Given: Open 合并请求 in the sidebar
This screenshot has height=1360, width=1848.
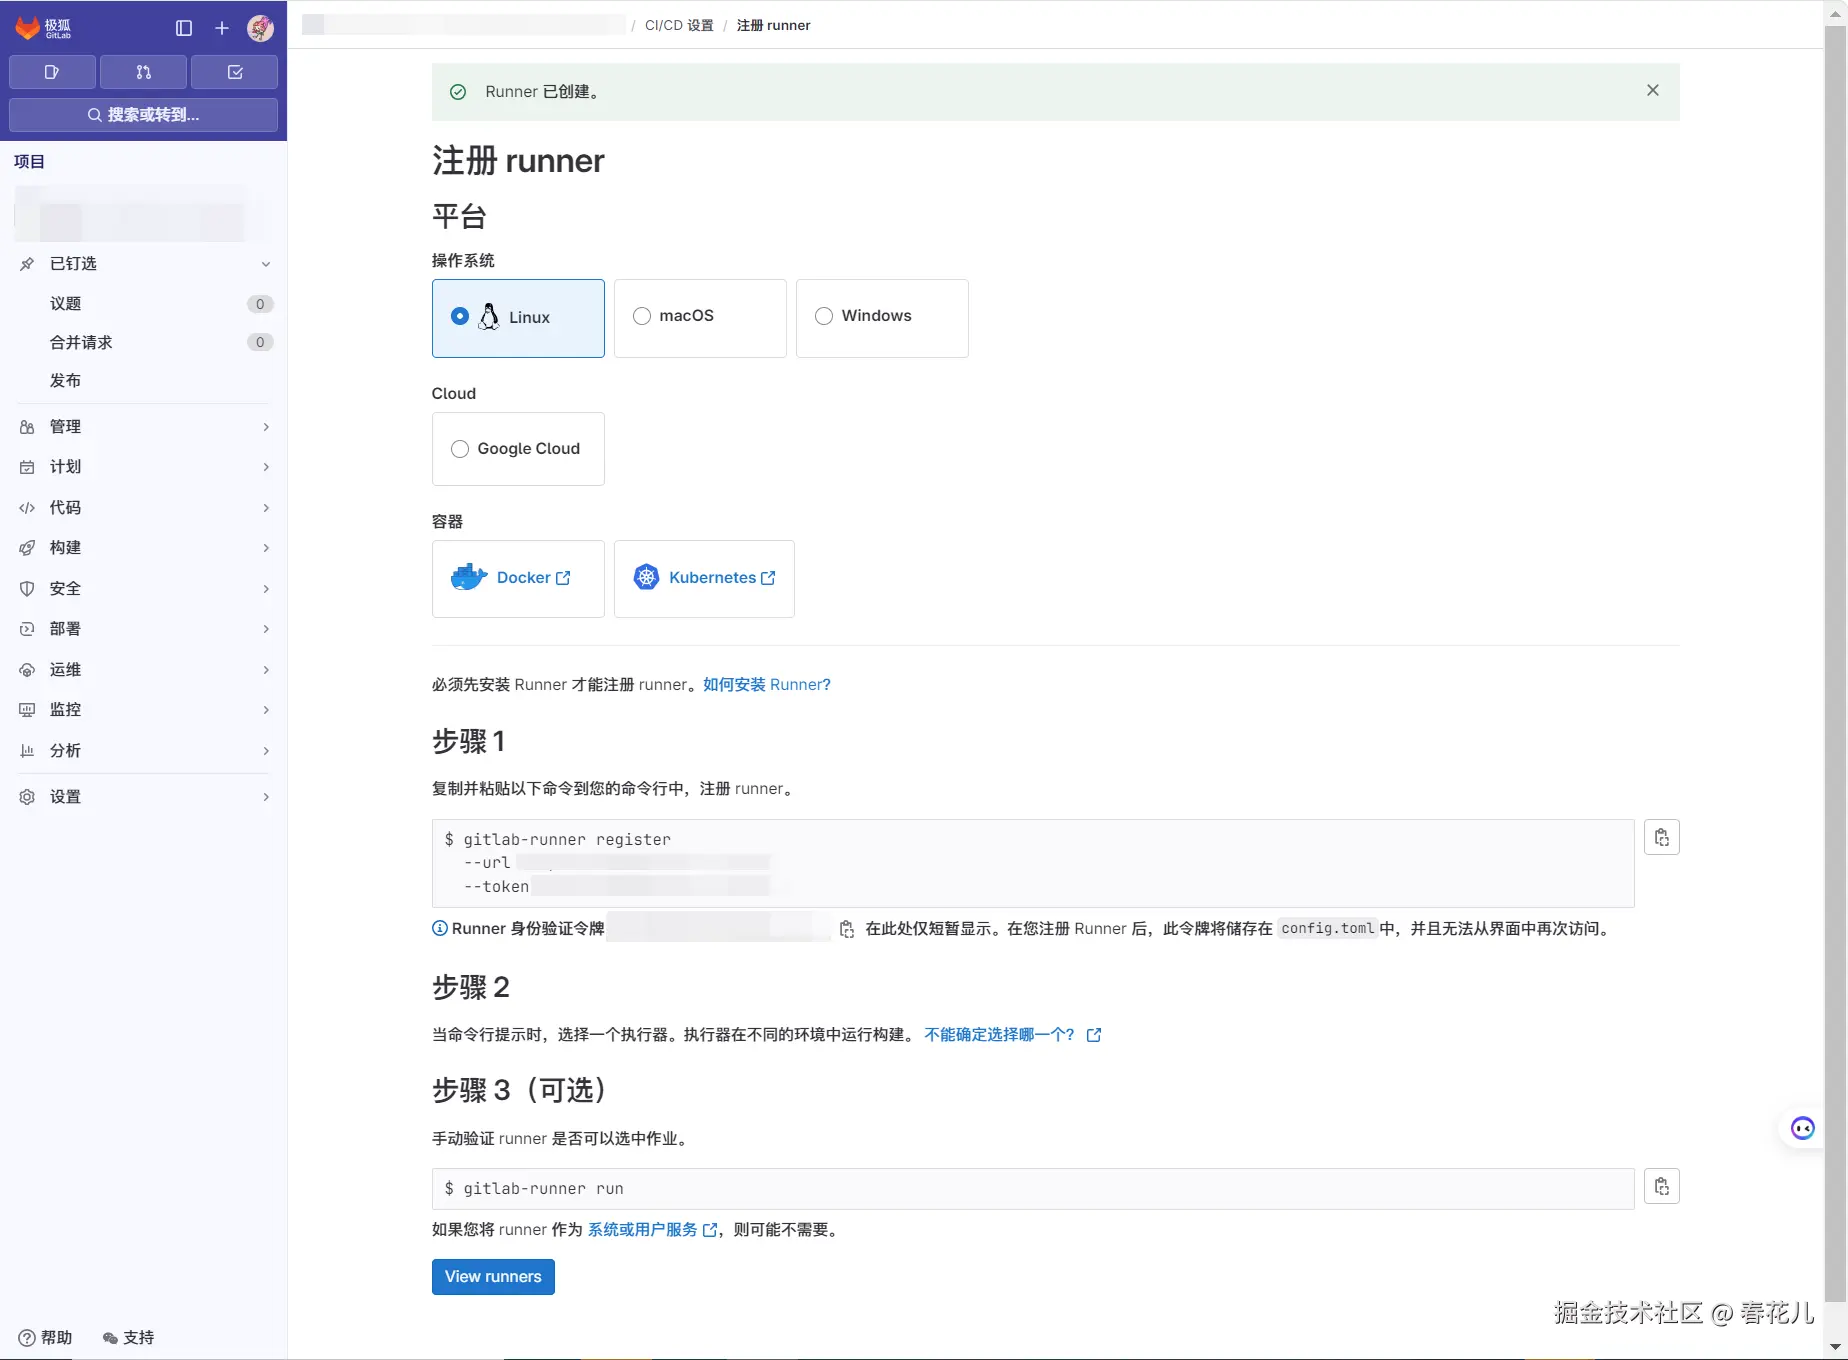Looking at the screenshot, I should [x=144, y=342].
